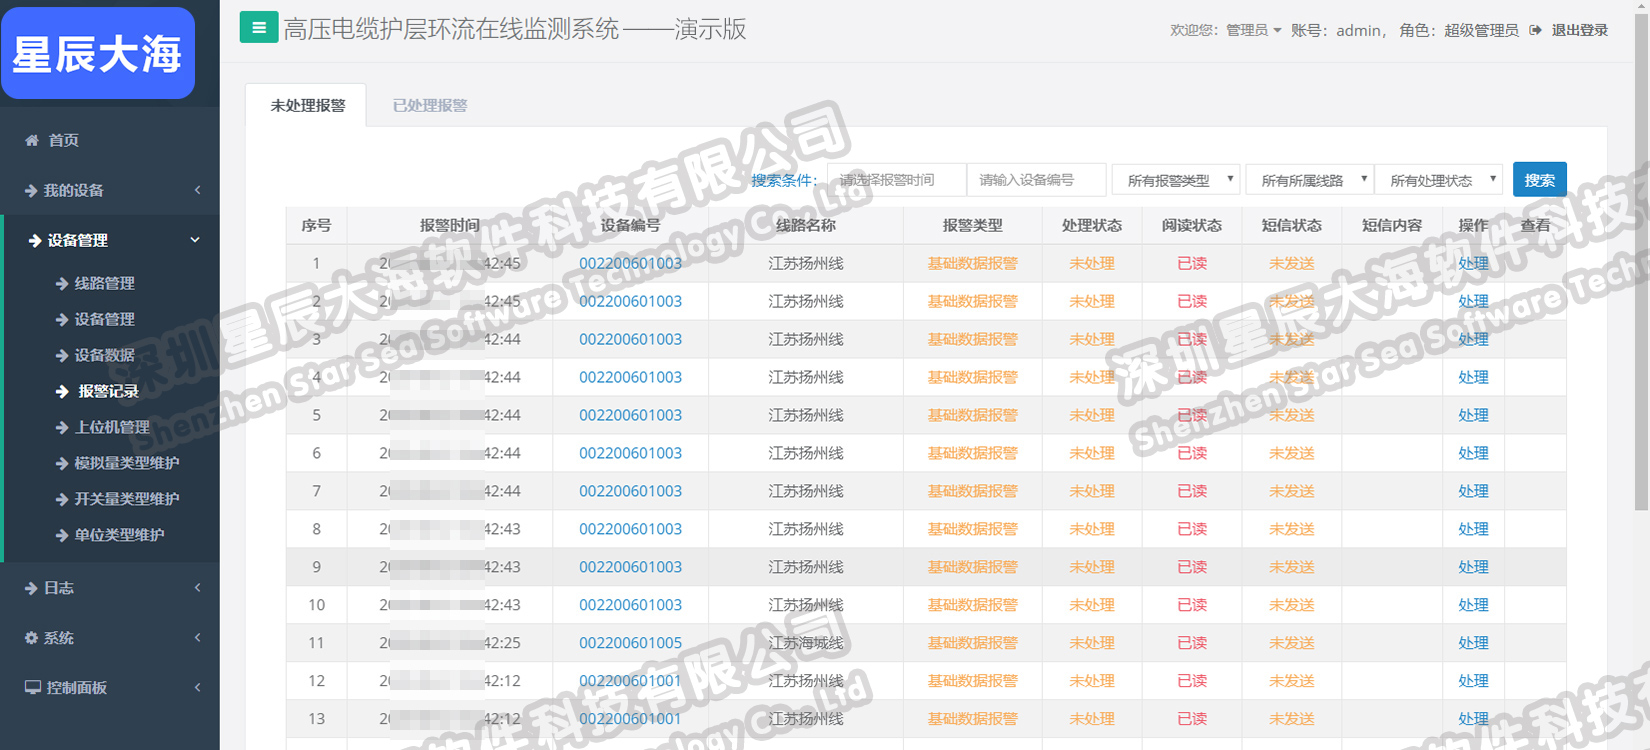This screenshot has width=1650, height=750.
Task: Click the monitor icon beside 控制面板
Action: [33, 688]
